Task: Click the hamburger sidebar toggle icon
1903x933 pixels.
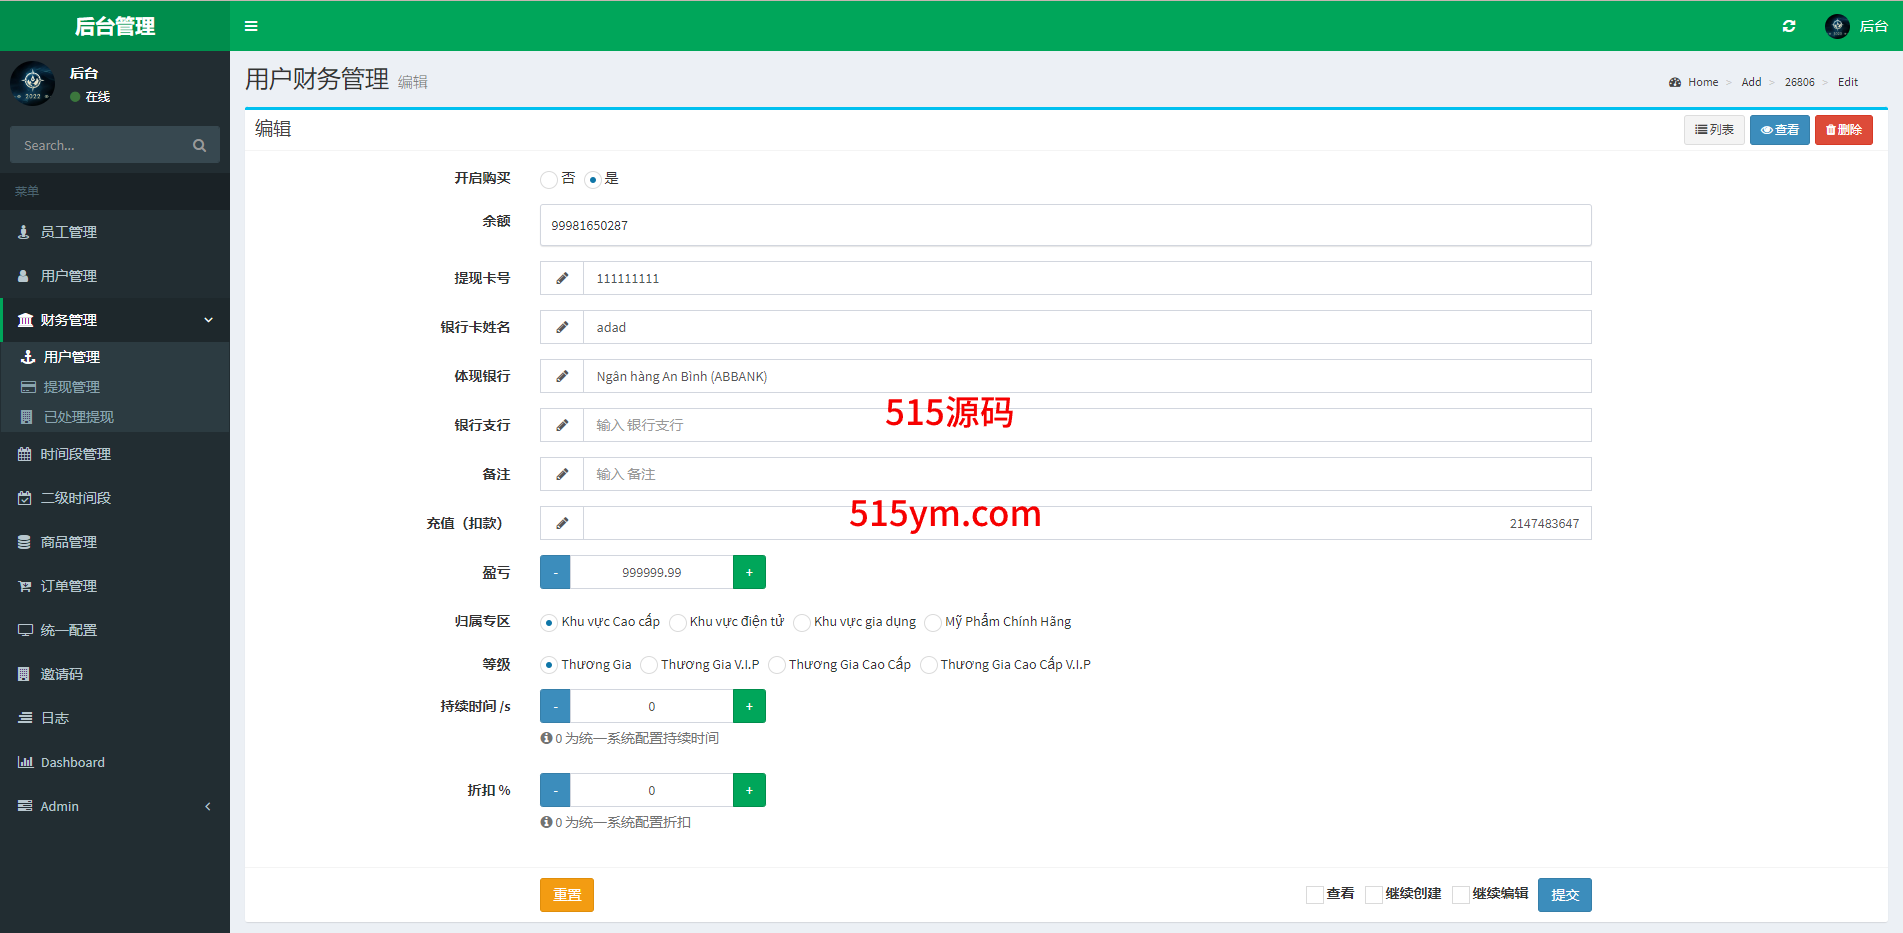Action: click(251, 26)
